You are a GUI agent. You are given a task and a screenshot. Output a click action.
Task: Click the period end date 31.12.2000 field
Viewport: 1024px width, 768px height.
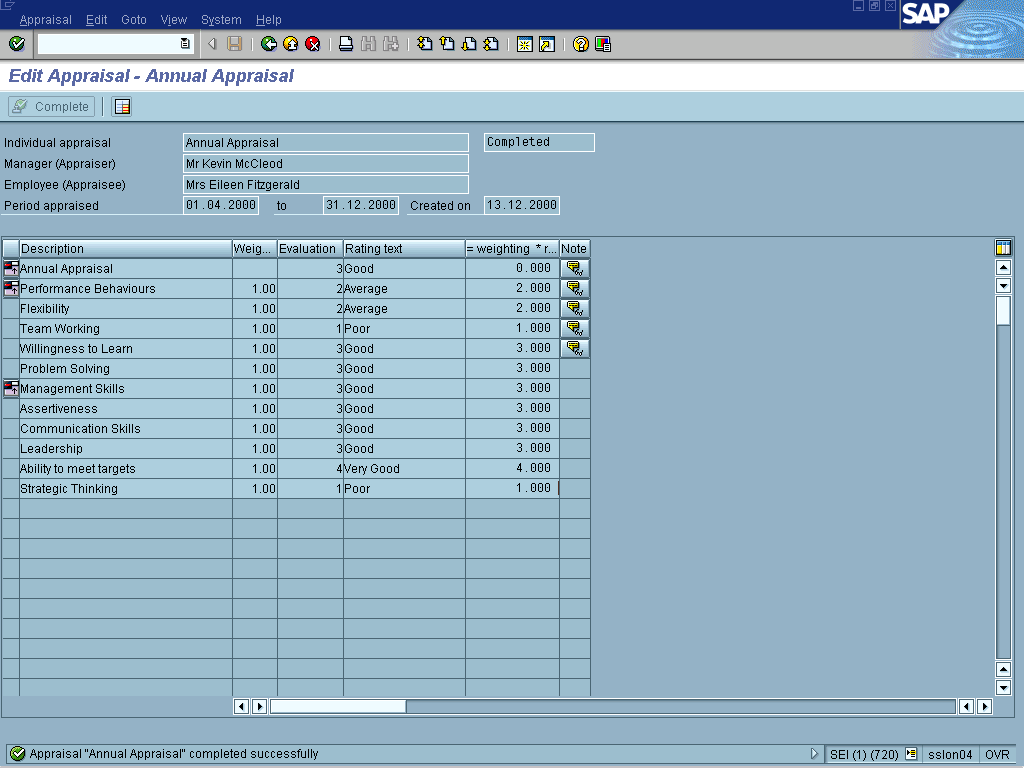click(x=360, y=205)
